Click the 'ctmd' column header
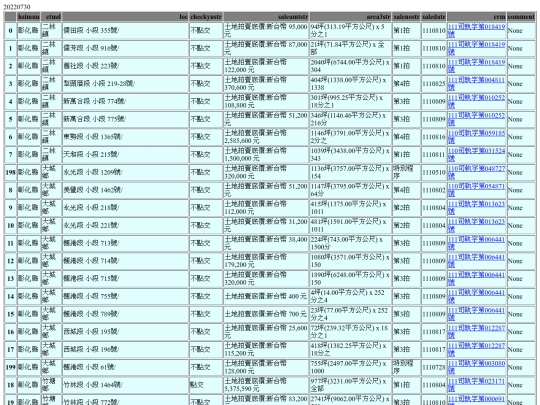Viewport: 540px width, 405px height. coord(51,17)
